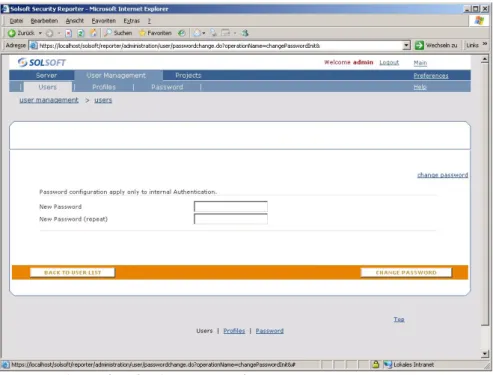Screen dimensions: 493x375
Task: Select the Profiles sub-tab
Action: coord(104,87)
